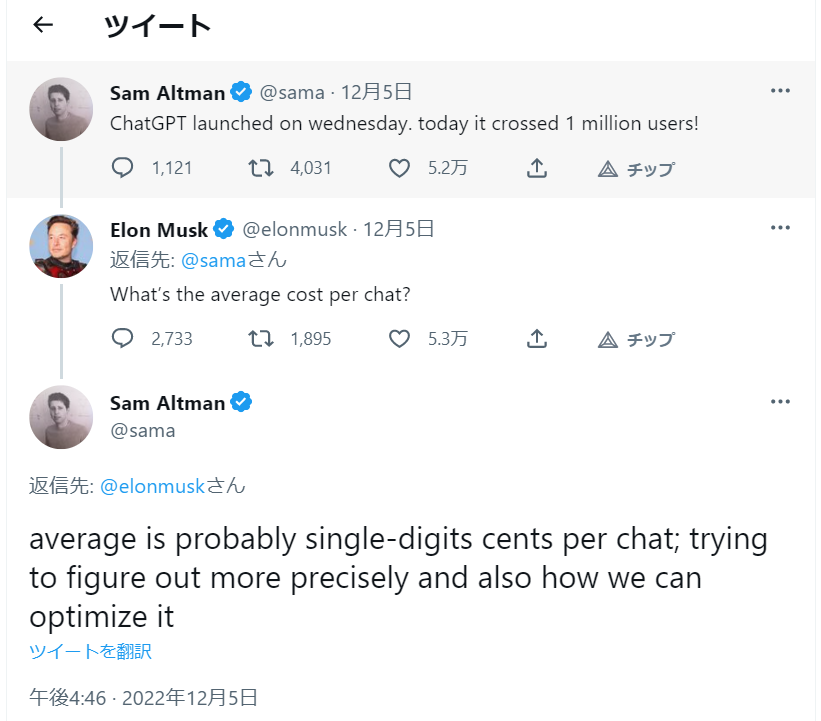Reply to the ChatGPT 1 million users tweet
Viewport: 821px width, 721px height.
pos(123,168)
